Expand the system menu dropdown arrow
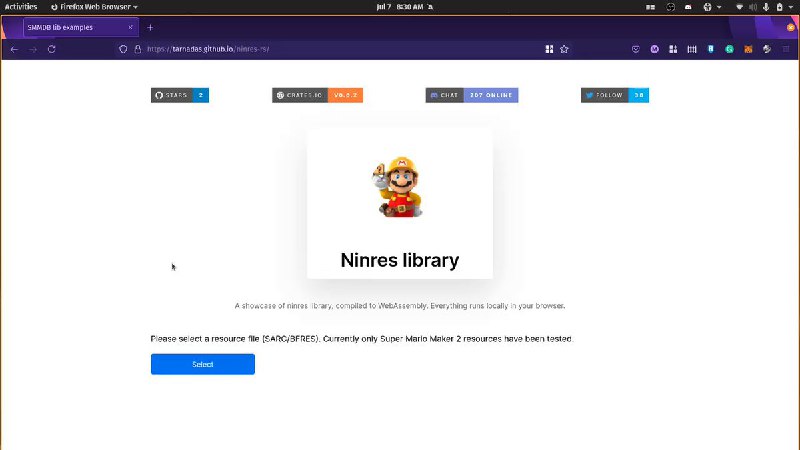This screenshot has width=800, height=450. tap(791, 7)
